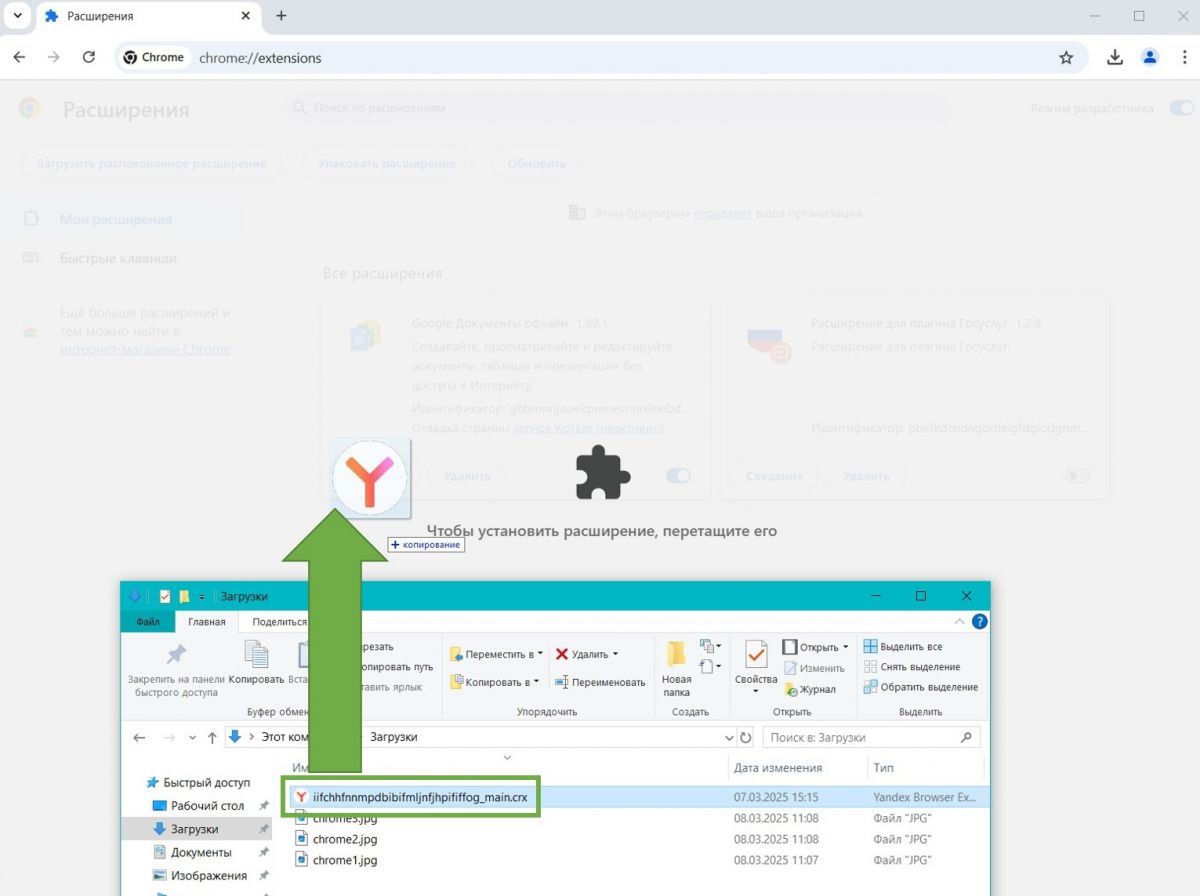Screen dimensions: 1200x896
Task: Click the folder icon in Explorer title bar
Action: 184,597
